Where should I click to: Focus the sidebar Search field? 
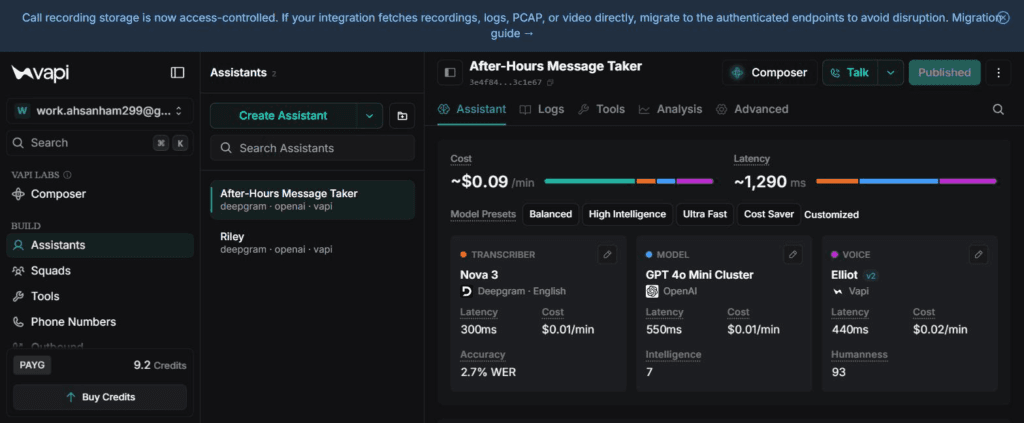100,143
